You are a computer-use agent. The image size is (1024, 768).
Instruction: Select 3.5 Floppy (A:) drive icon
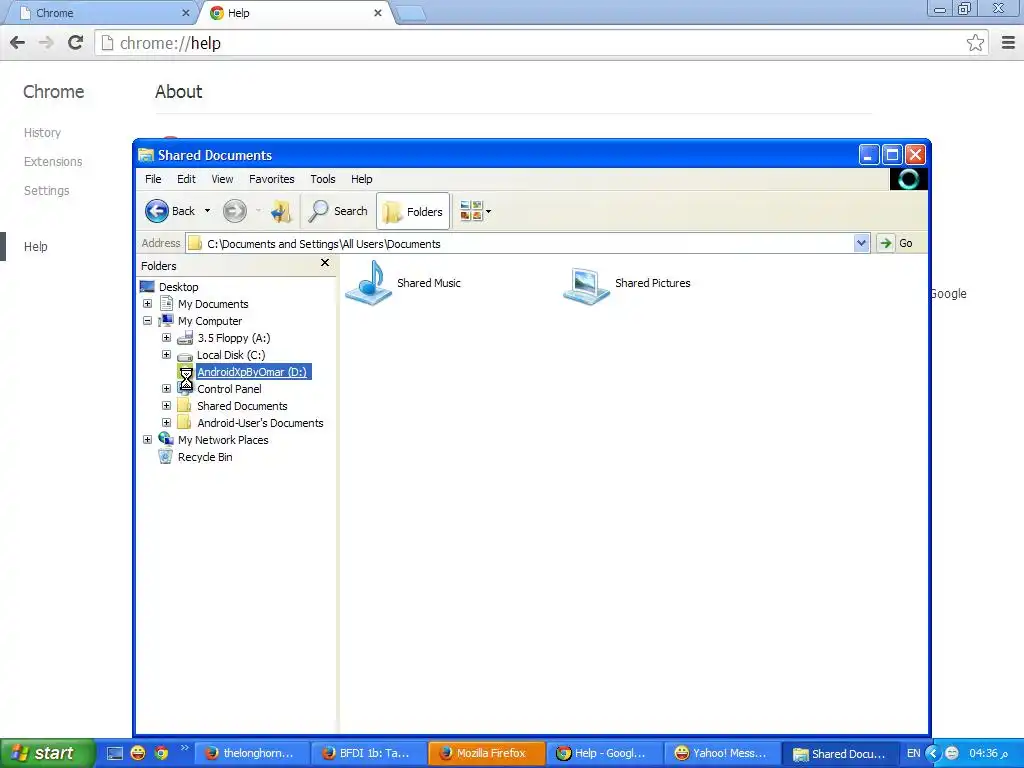coord(185,338)
